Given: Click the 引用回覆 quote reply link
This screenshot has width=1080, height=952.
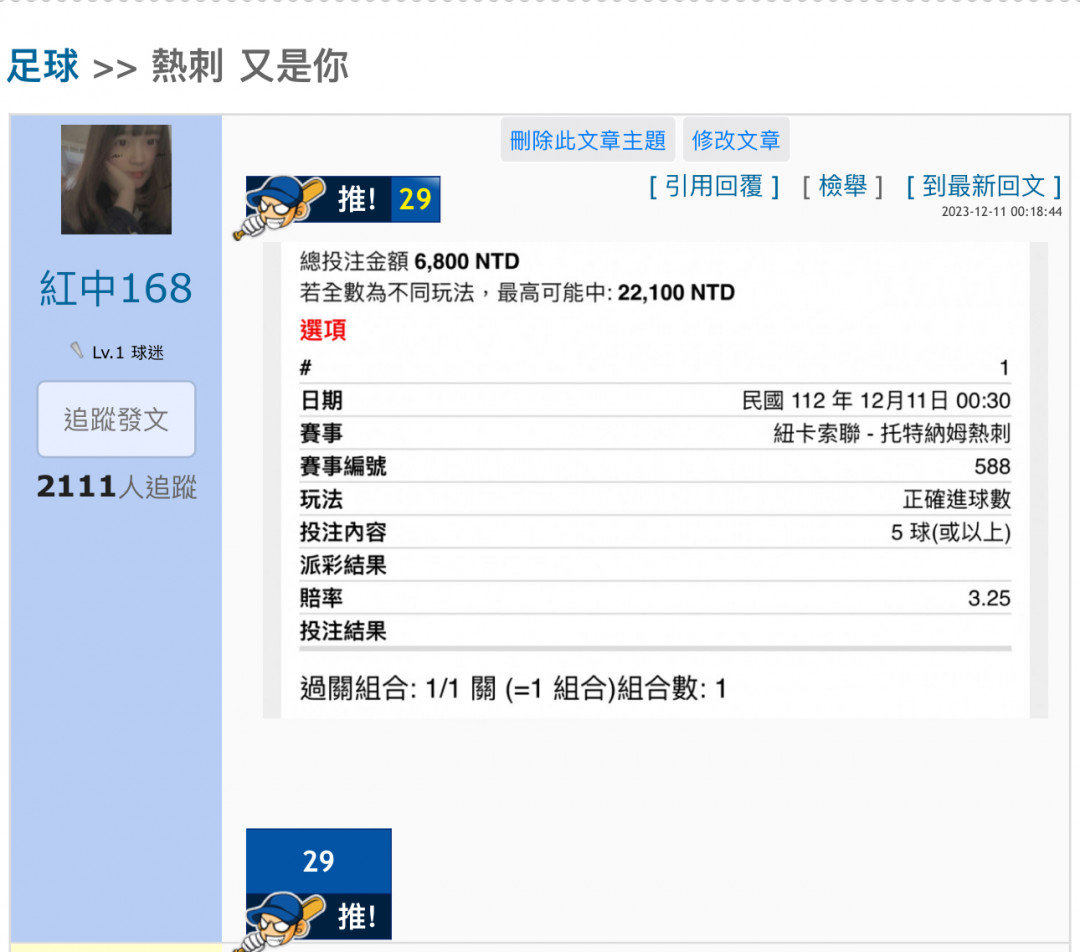Looking at the screenshot, I should coord(714,186).
